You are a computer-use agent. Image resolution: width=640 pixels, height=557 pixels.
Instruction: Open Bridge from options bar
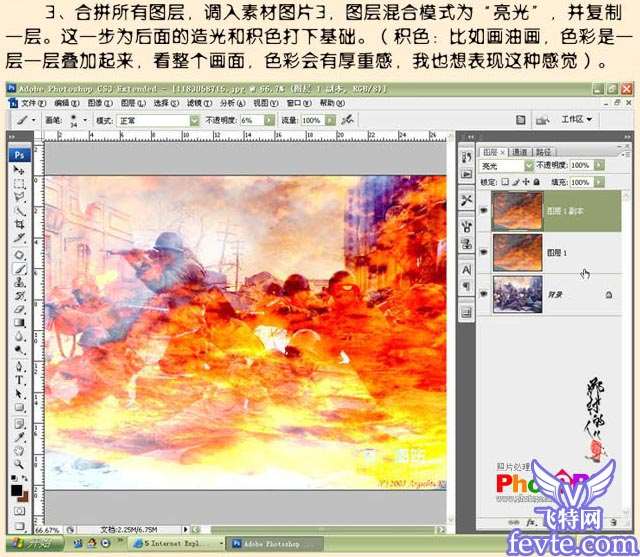click(542, 120)
